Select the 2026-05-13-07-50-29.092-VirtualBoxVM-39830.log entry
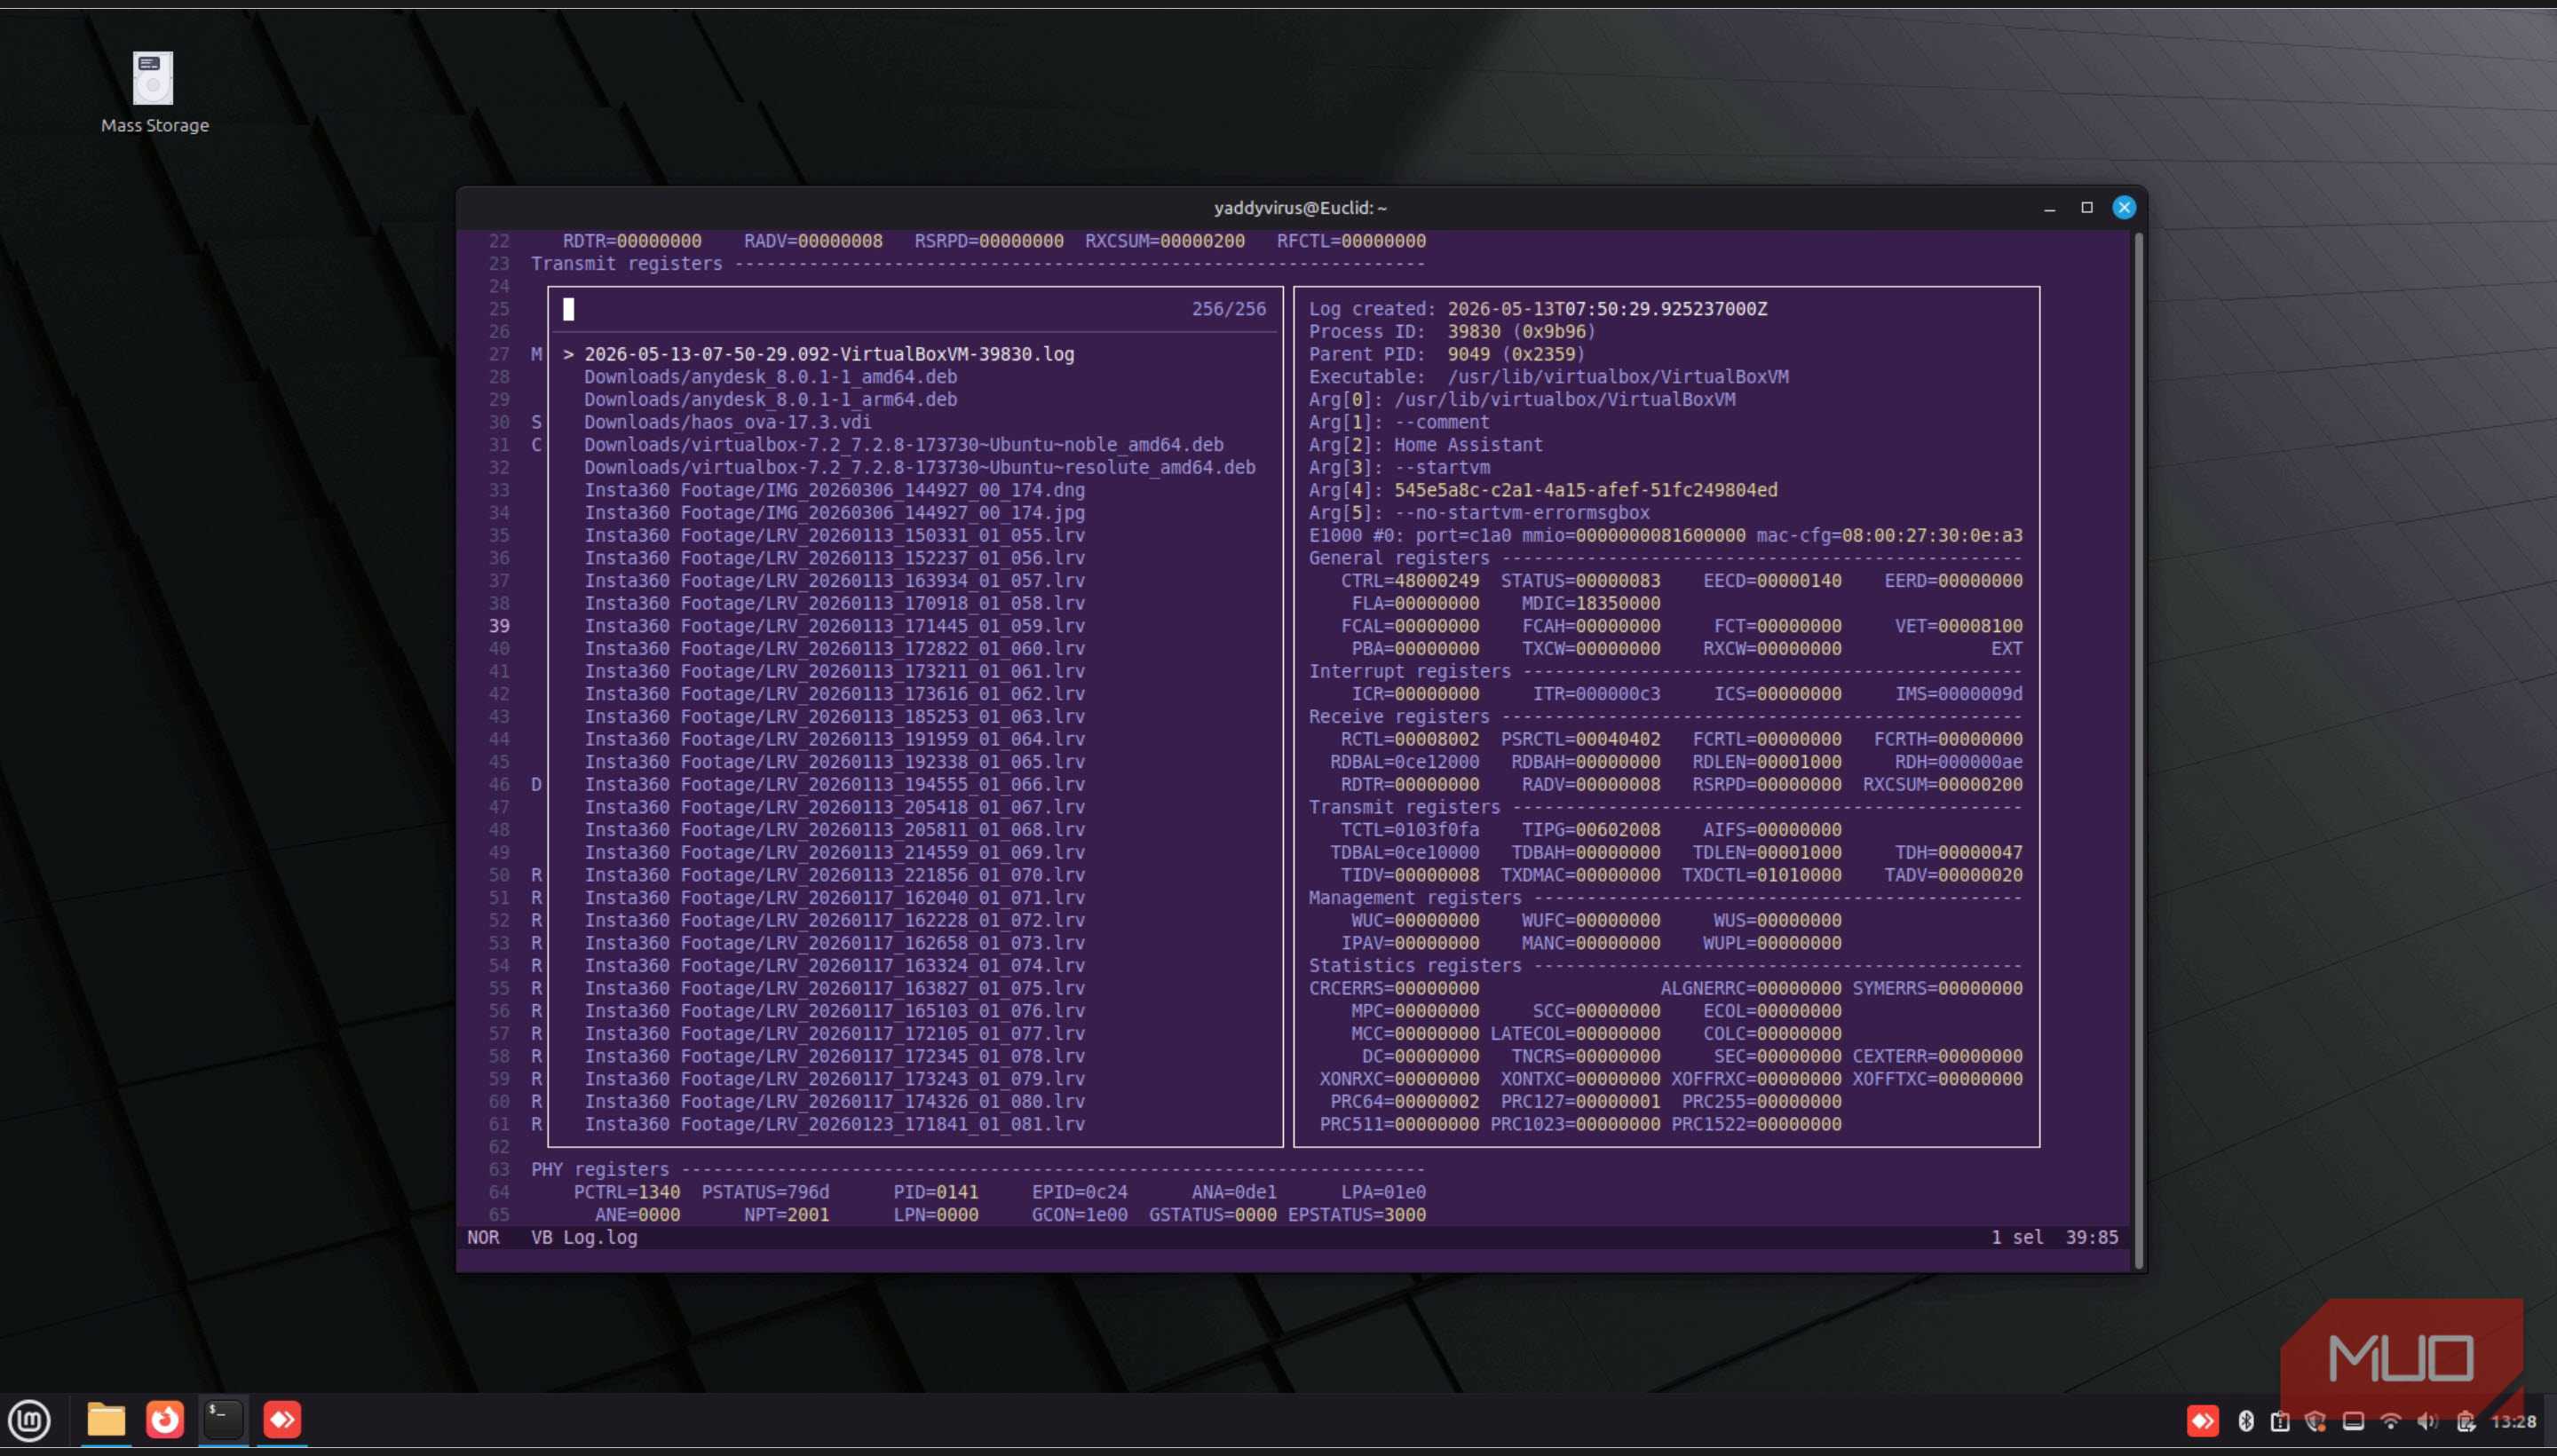The image size is (2557, 1456). [829, 354]
